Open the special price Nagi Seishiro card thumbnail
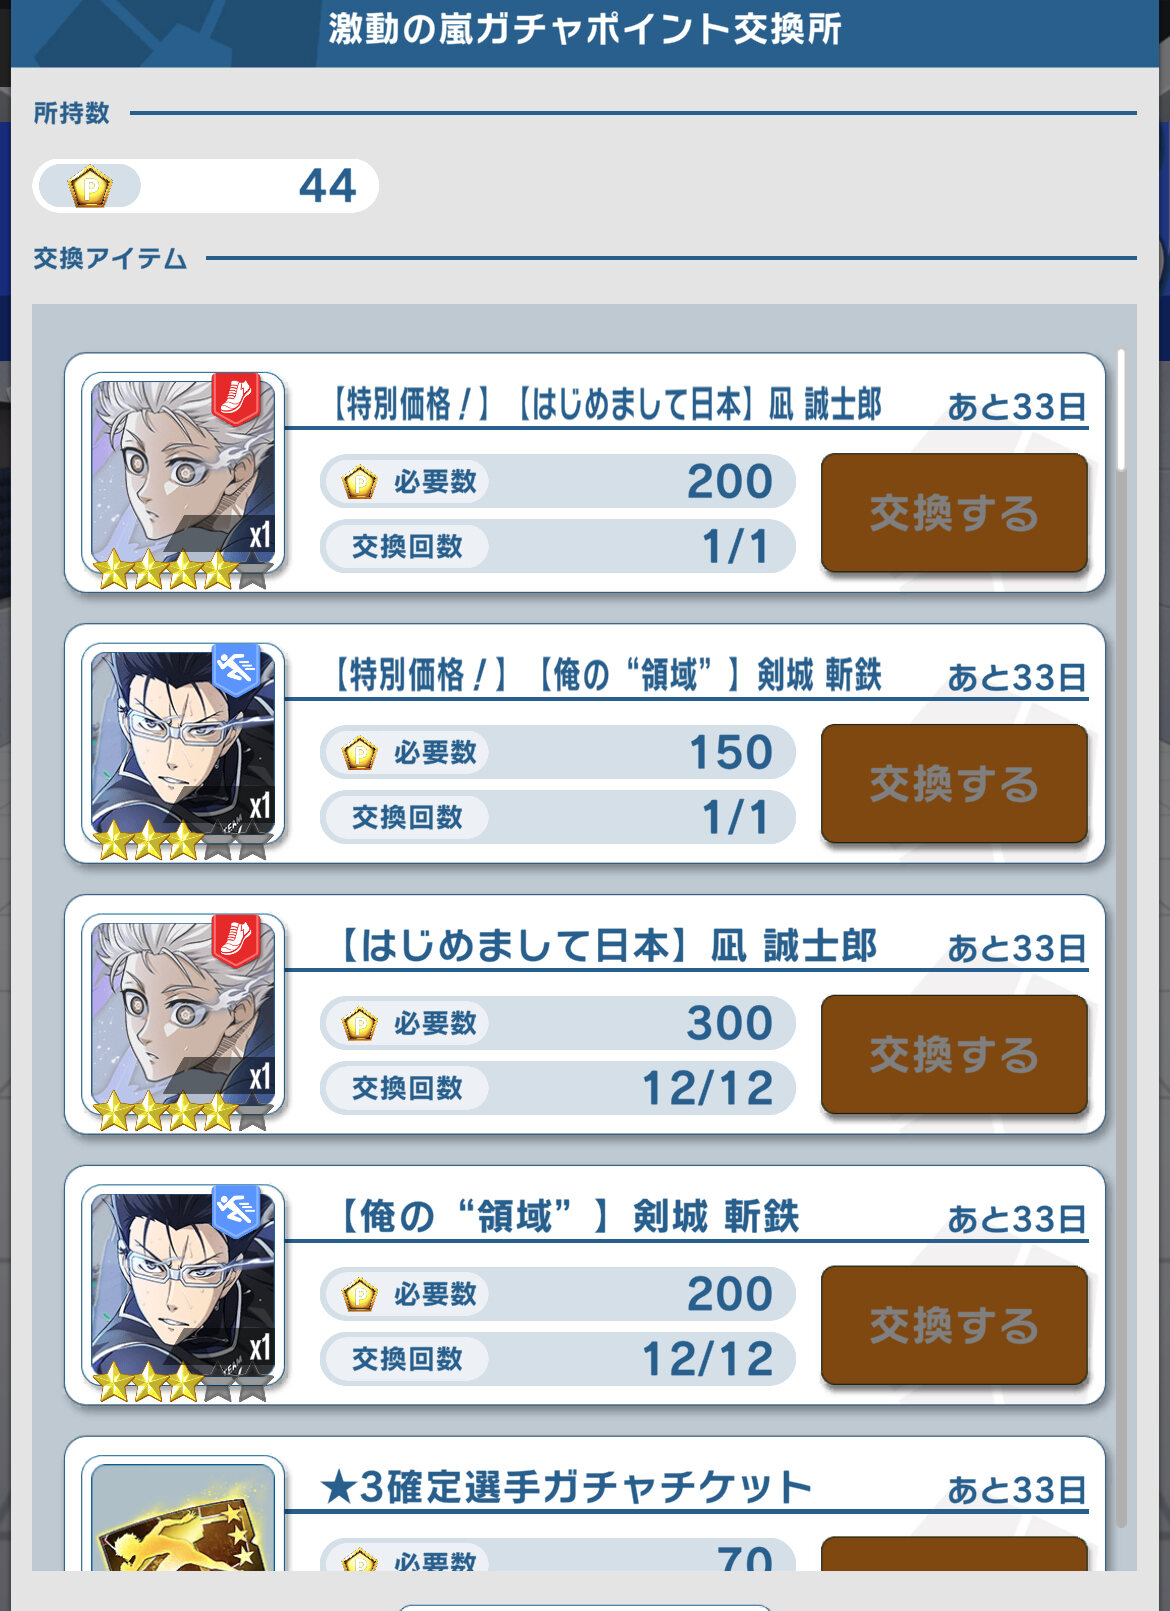The height and width of the screenshot is (1611, 1170). (x=183, y=474)
